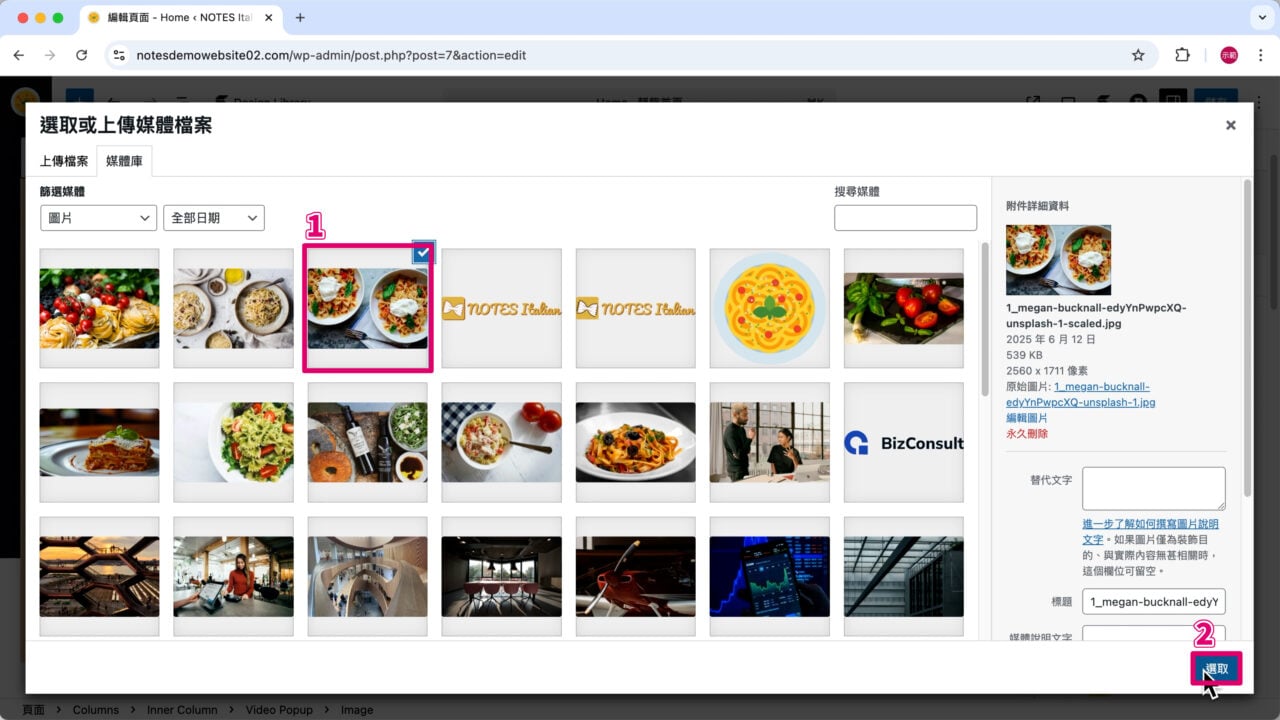Click site info icon in address bar

(120, 55)
